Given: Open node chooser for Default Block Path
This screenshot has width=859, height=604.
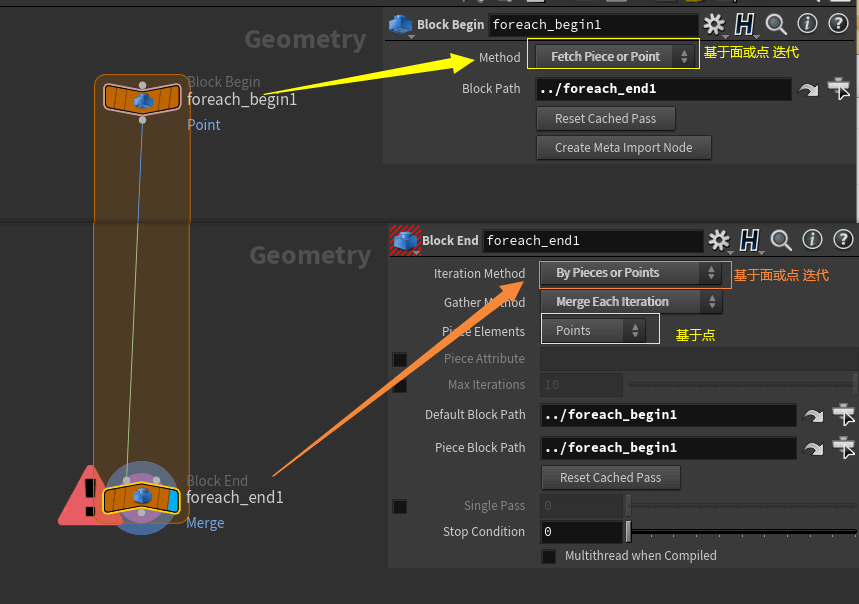Looking at the screenshot, I should coord(844,415).
